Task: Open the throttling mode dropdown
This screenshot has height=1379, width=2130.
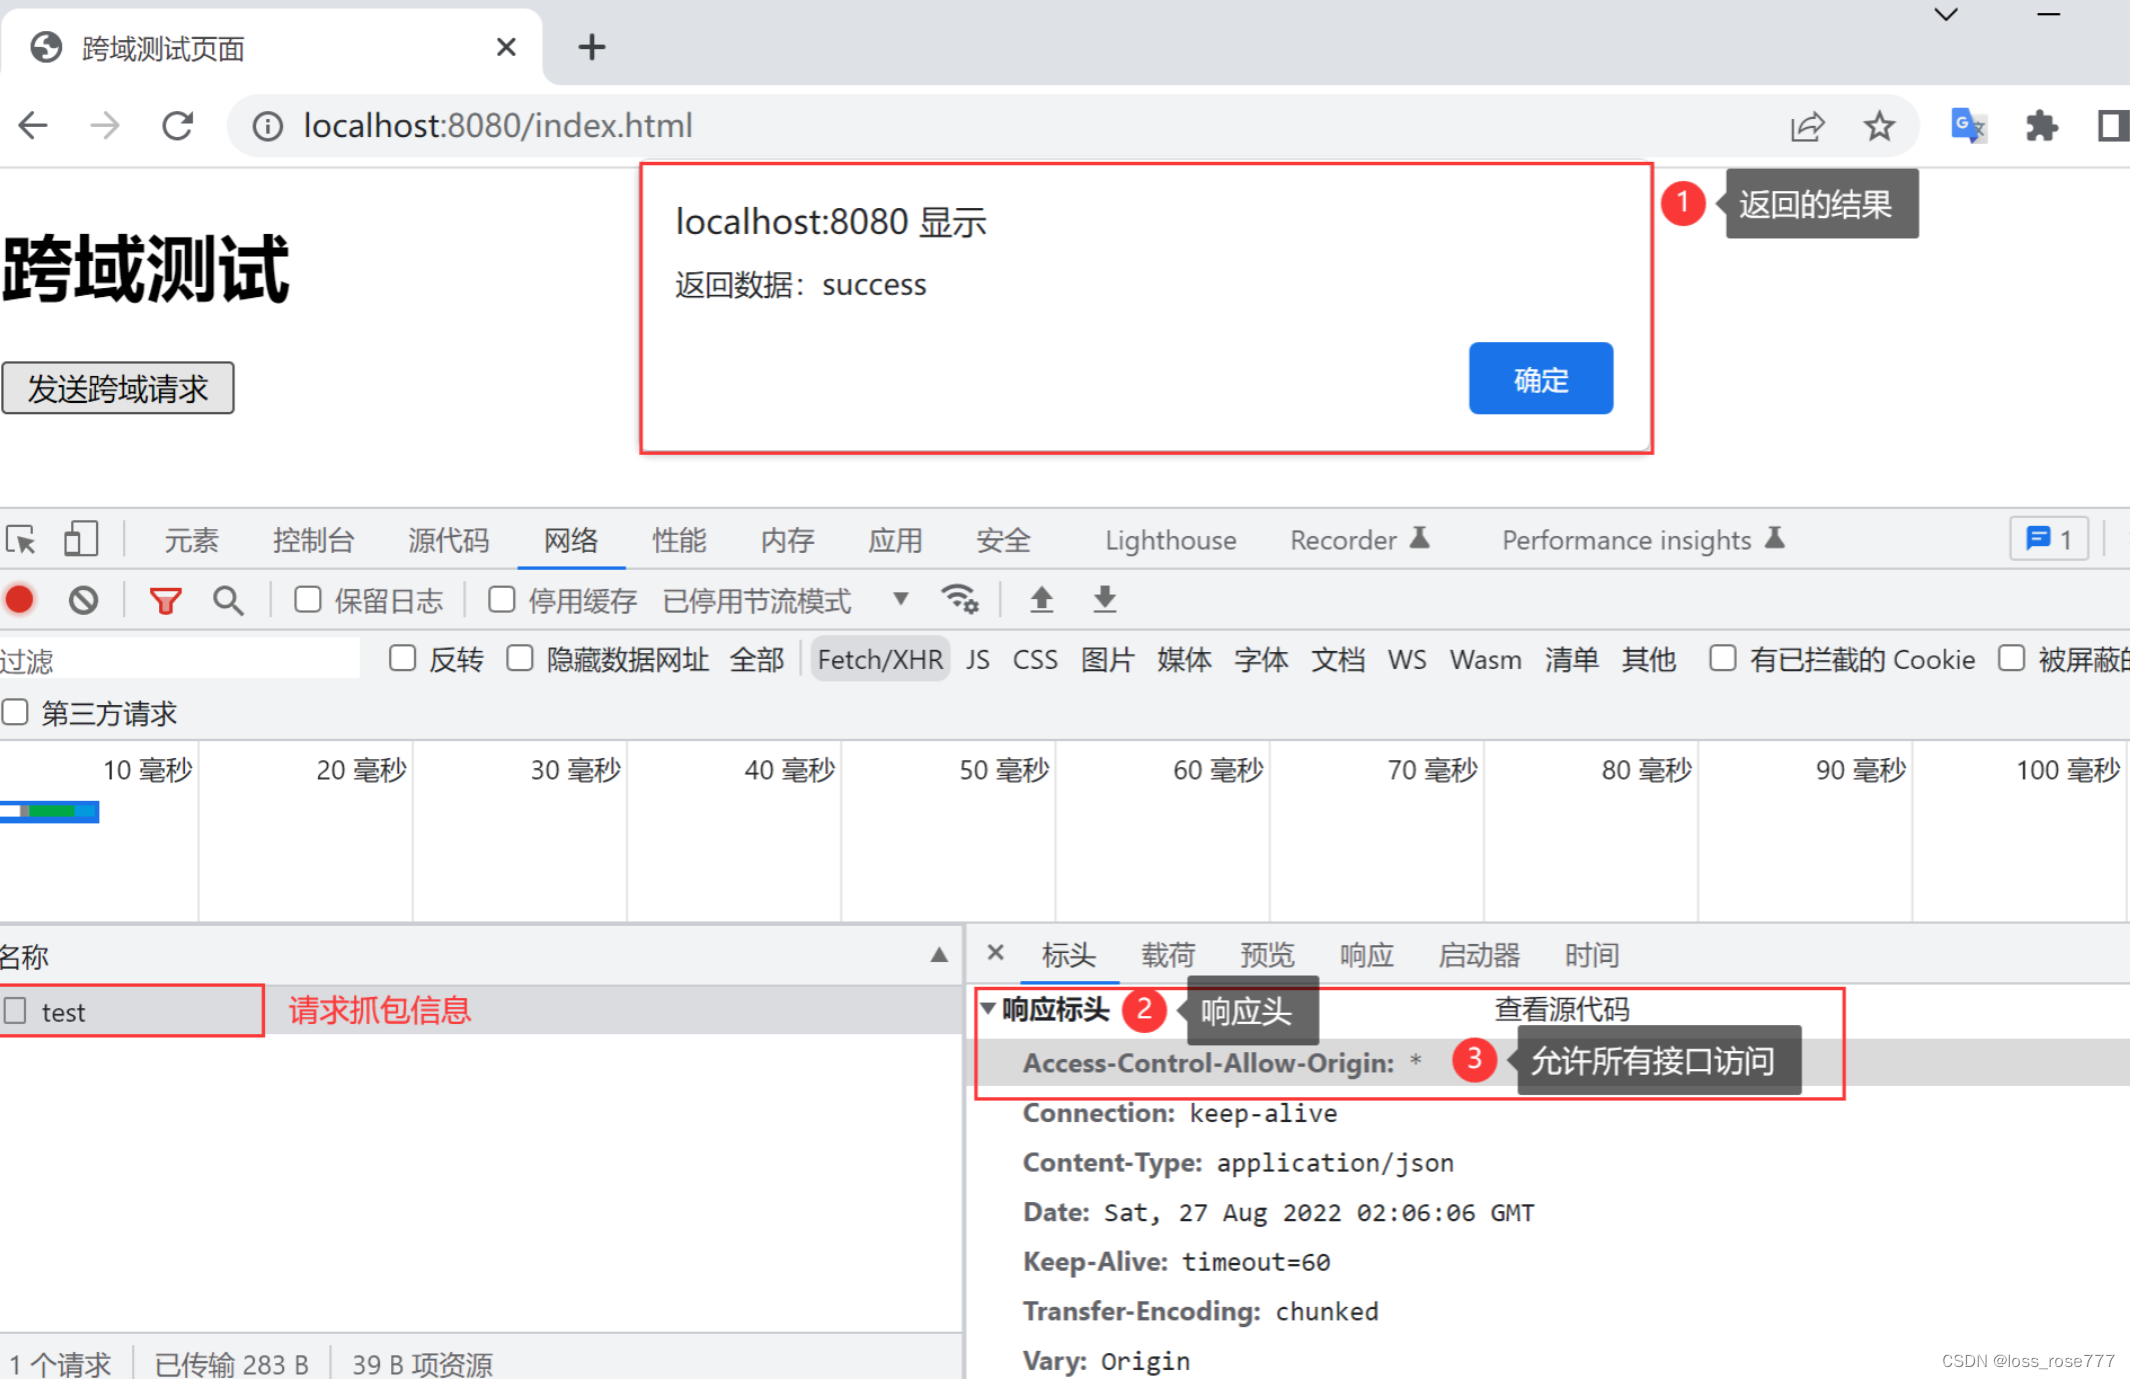Action: pos(786,600)
